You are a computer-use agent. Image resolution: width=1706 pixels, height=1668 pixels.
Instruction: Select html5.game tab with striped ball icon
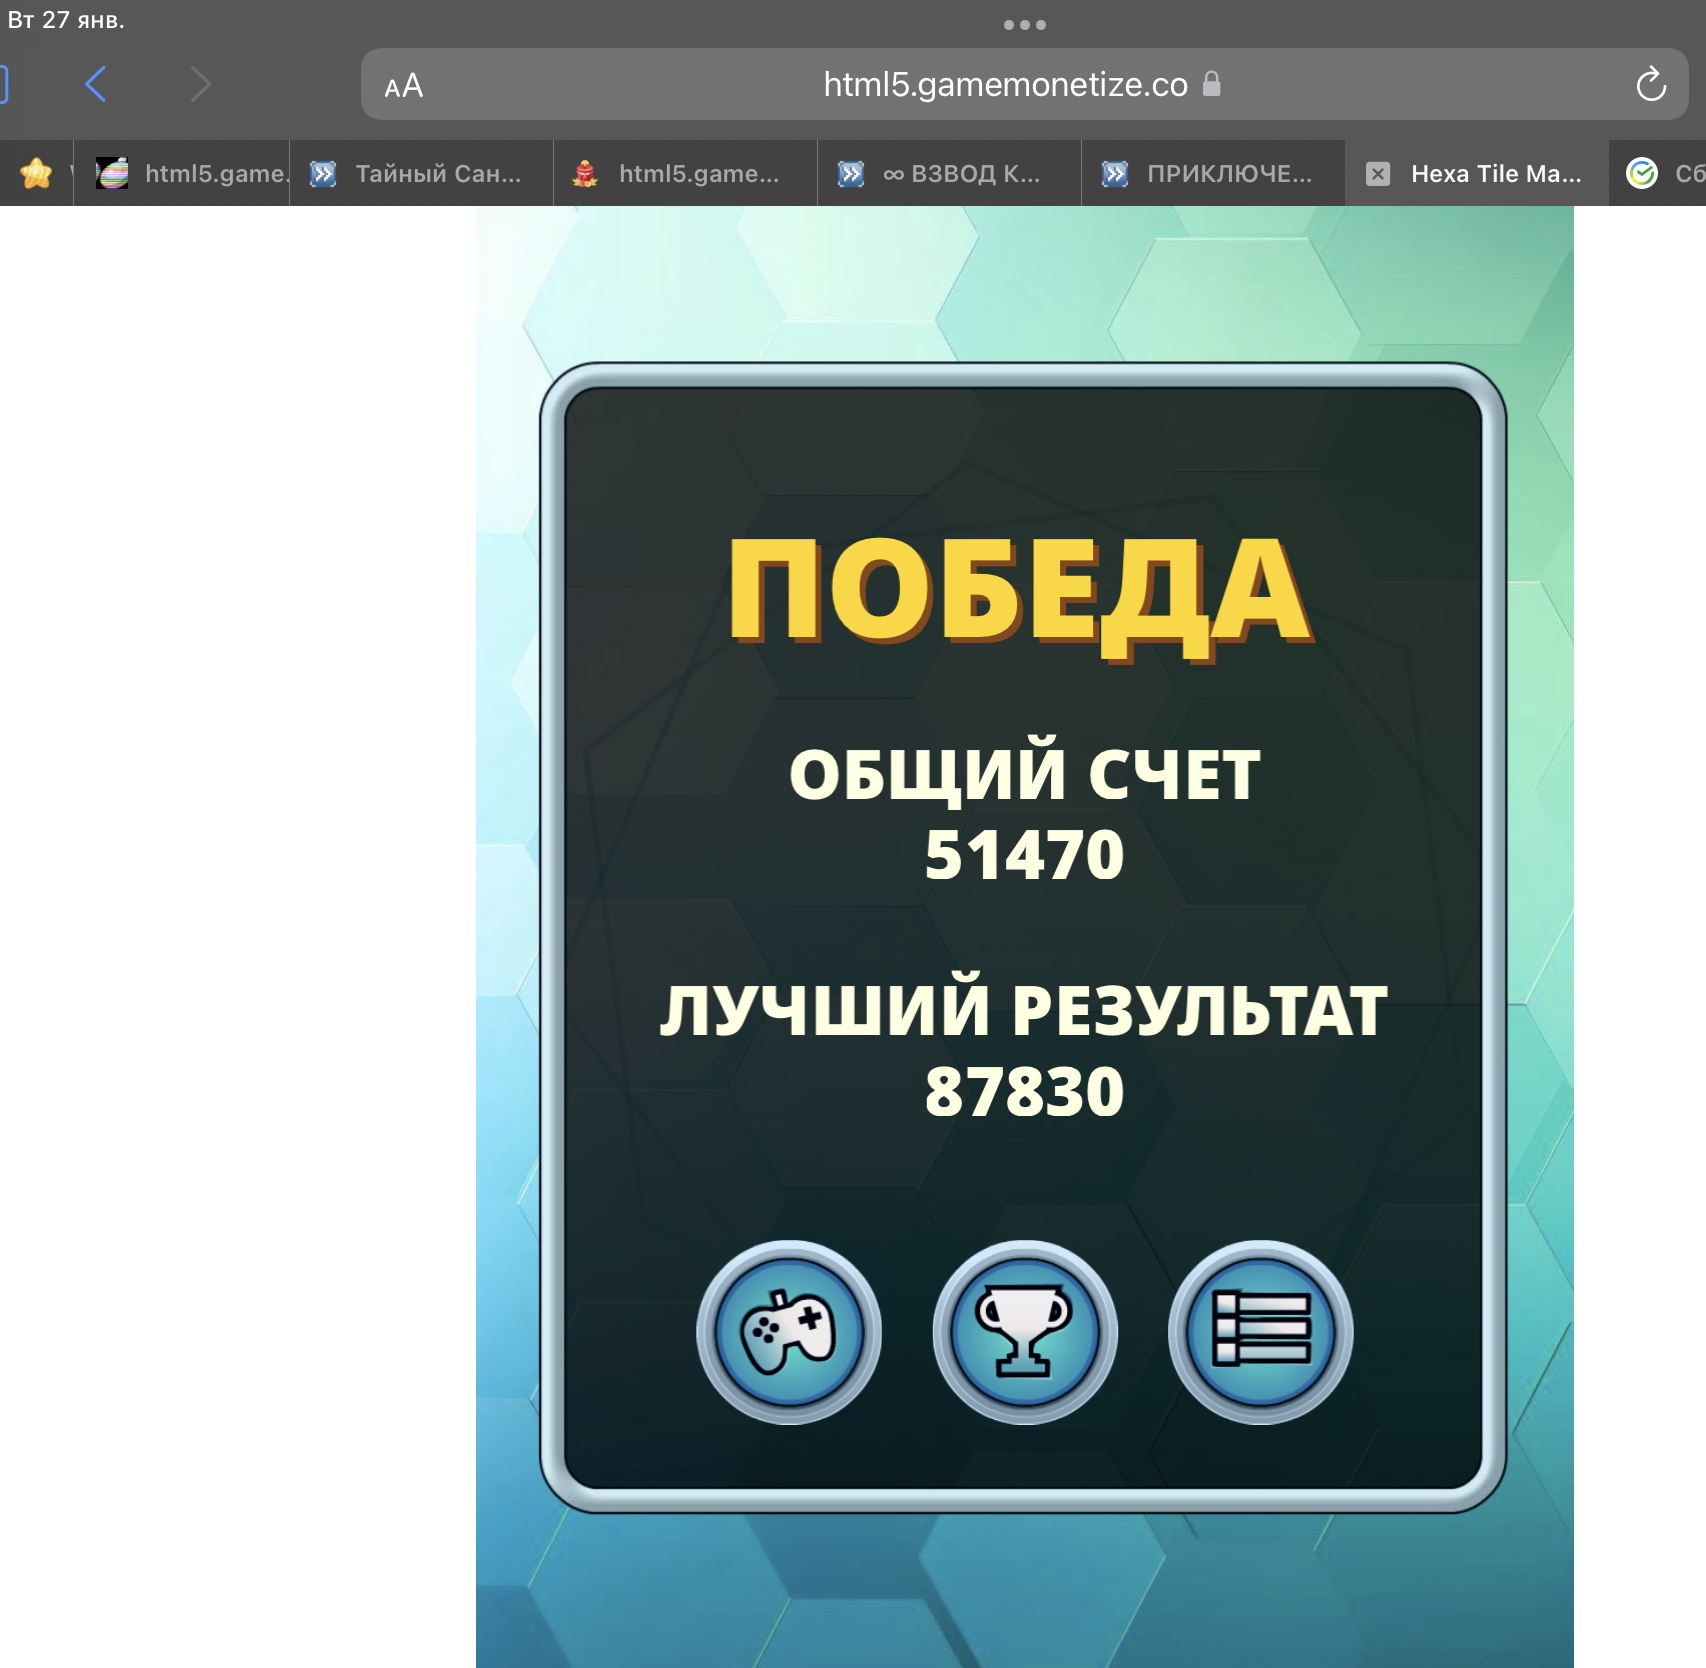coord(190,174)
